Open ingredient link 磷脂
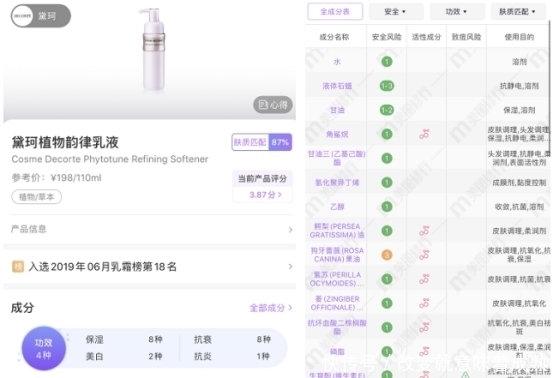Image resolution: width=554 pixels, height=378 pixels. (x=337, y=352)
